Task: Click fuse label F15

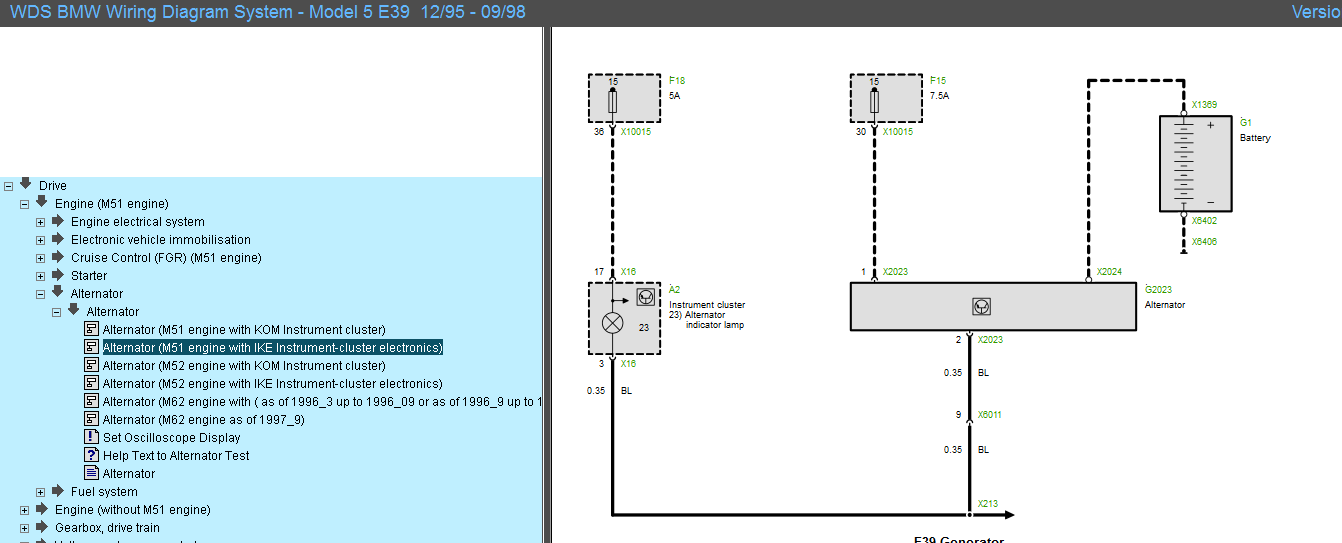Action: (x=938, y=81)
